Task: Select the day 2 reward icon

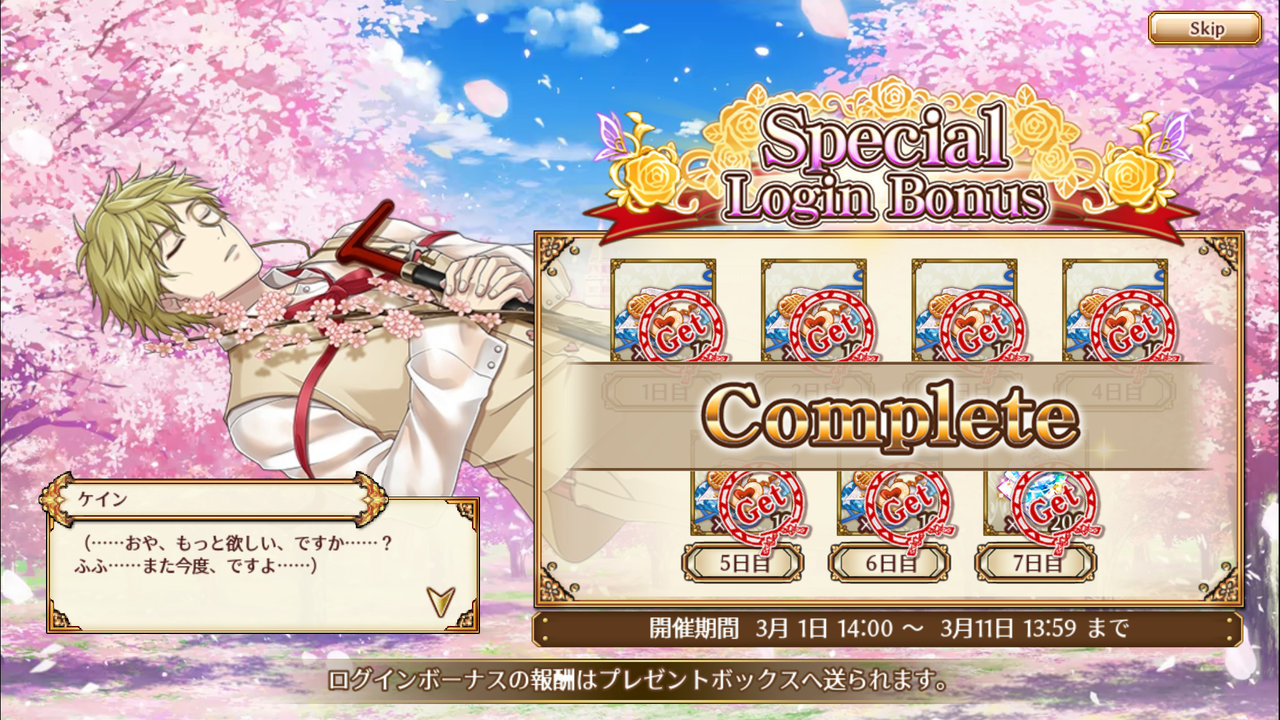Action: point(813,311)
